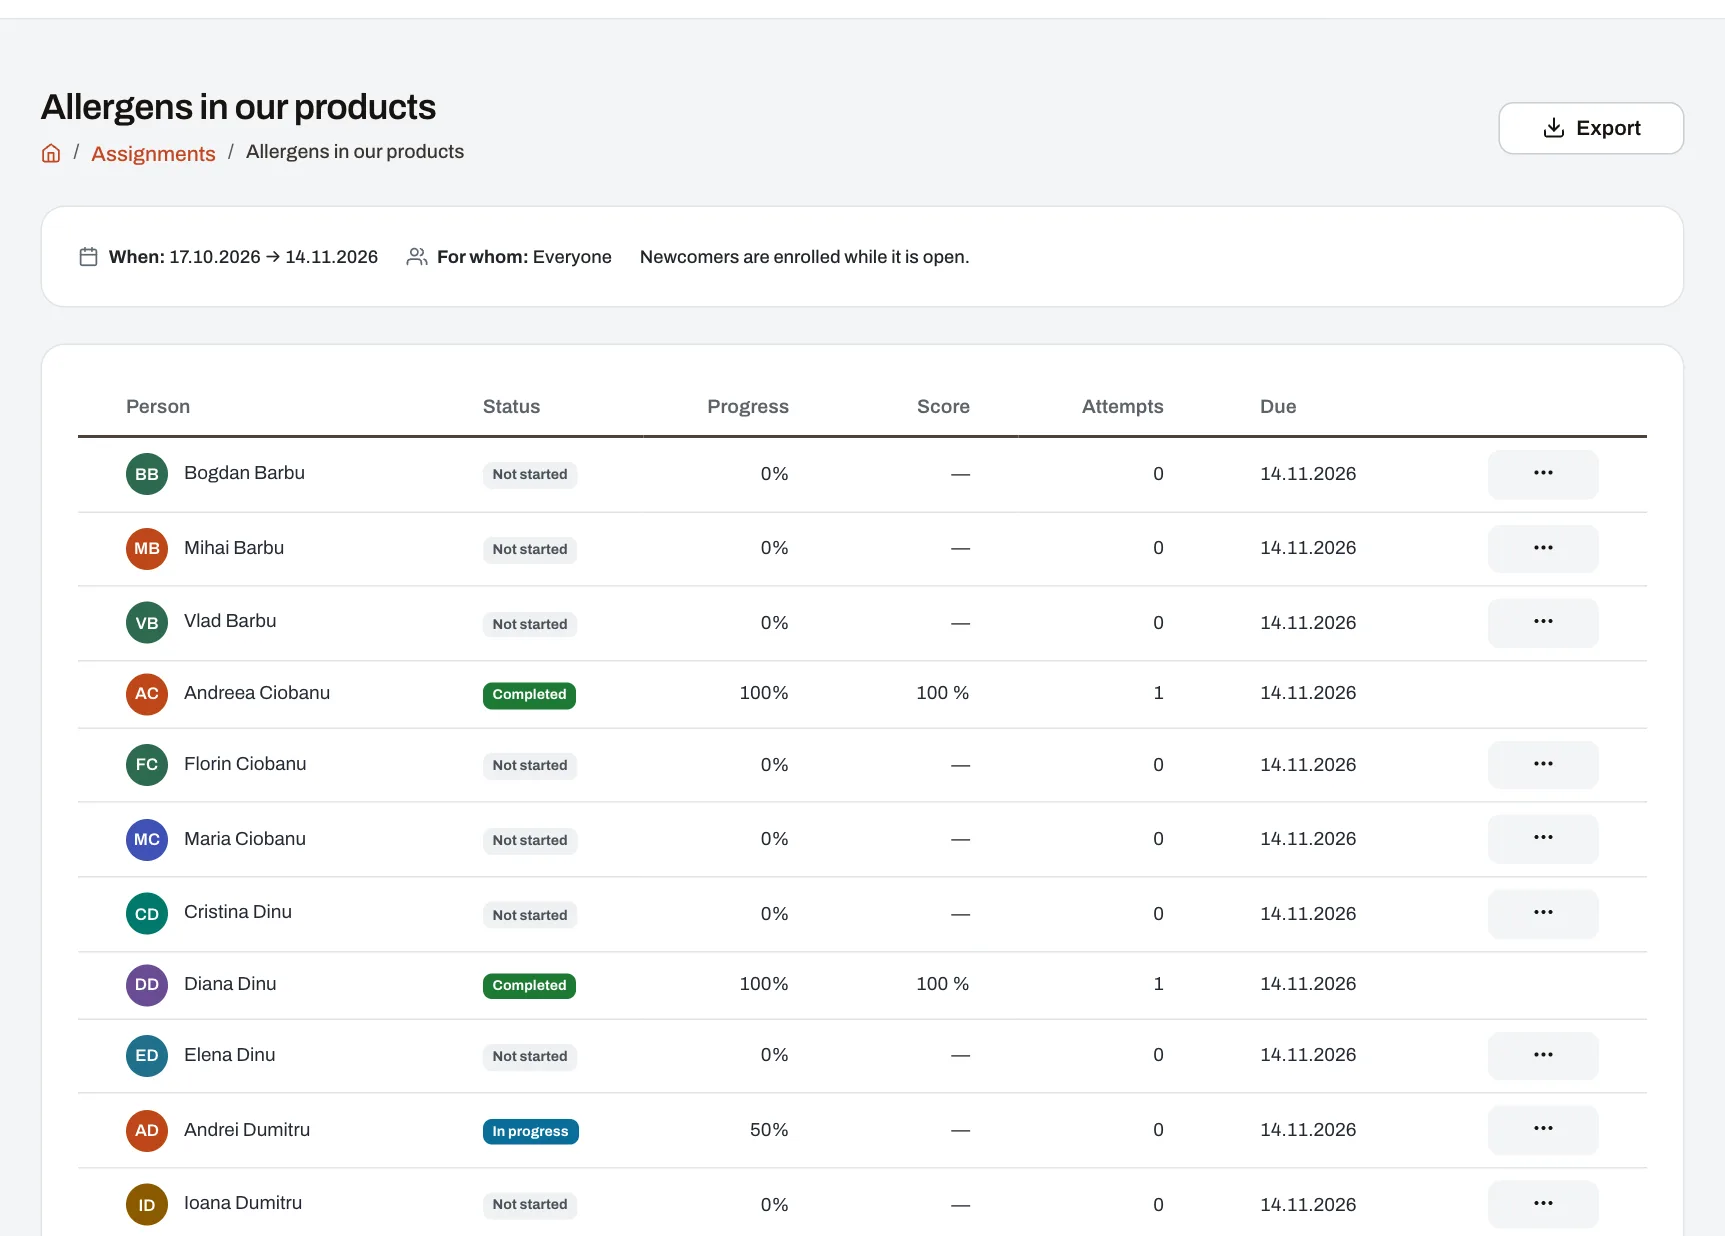The width and height of the screenshot is (1725, 1236).
Task: Click the home icon in the breadcrumb
Action: coord(51,153)
